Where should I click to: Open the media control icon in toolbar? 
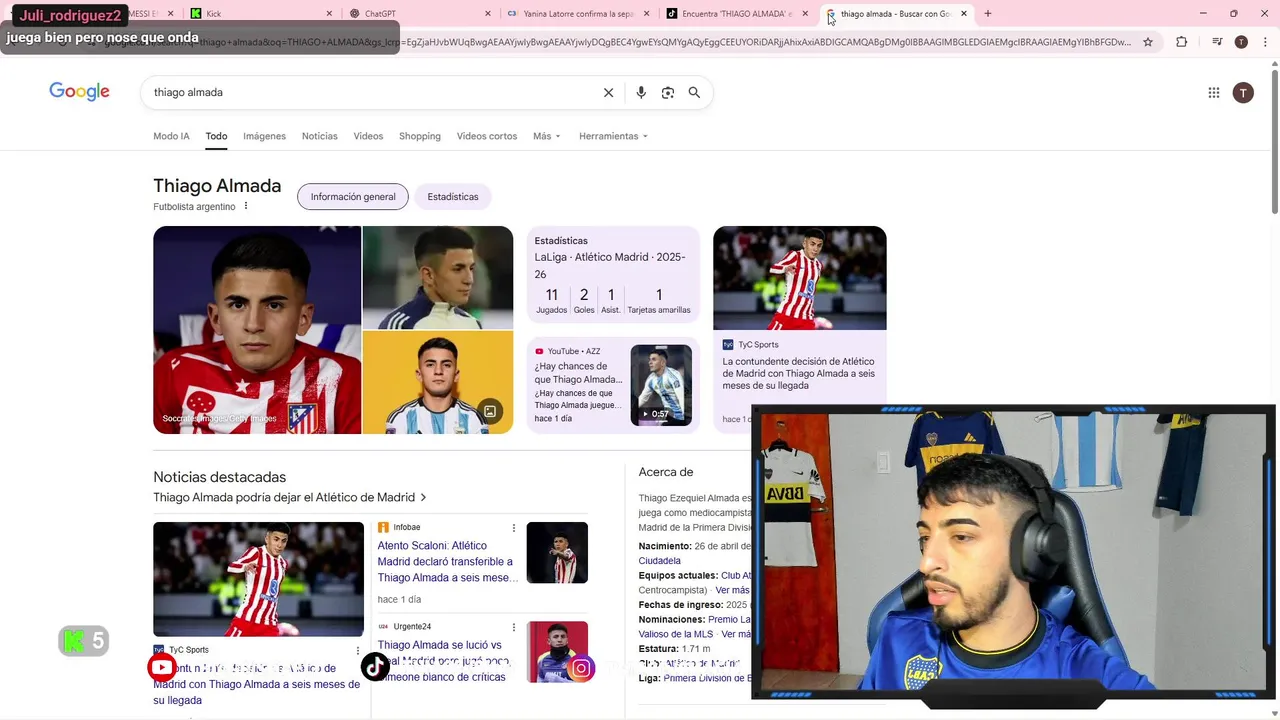[1217, 42]
